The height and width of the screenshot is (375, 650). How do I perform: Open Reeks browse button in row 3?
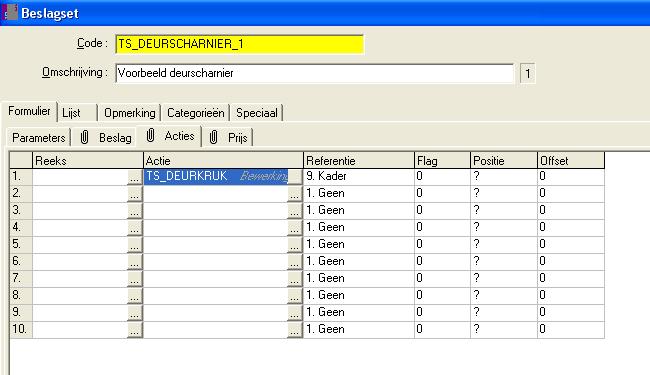tap(134, 211)
